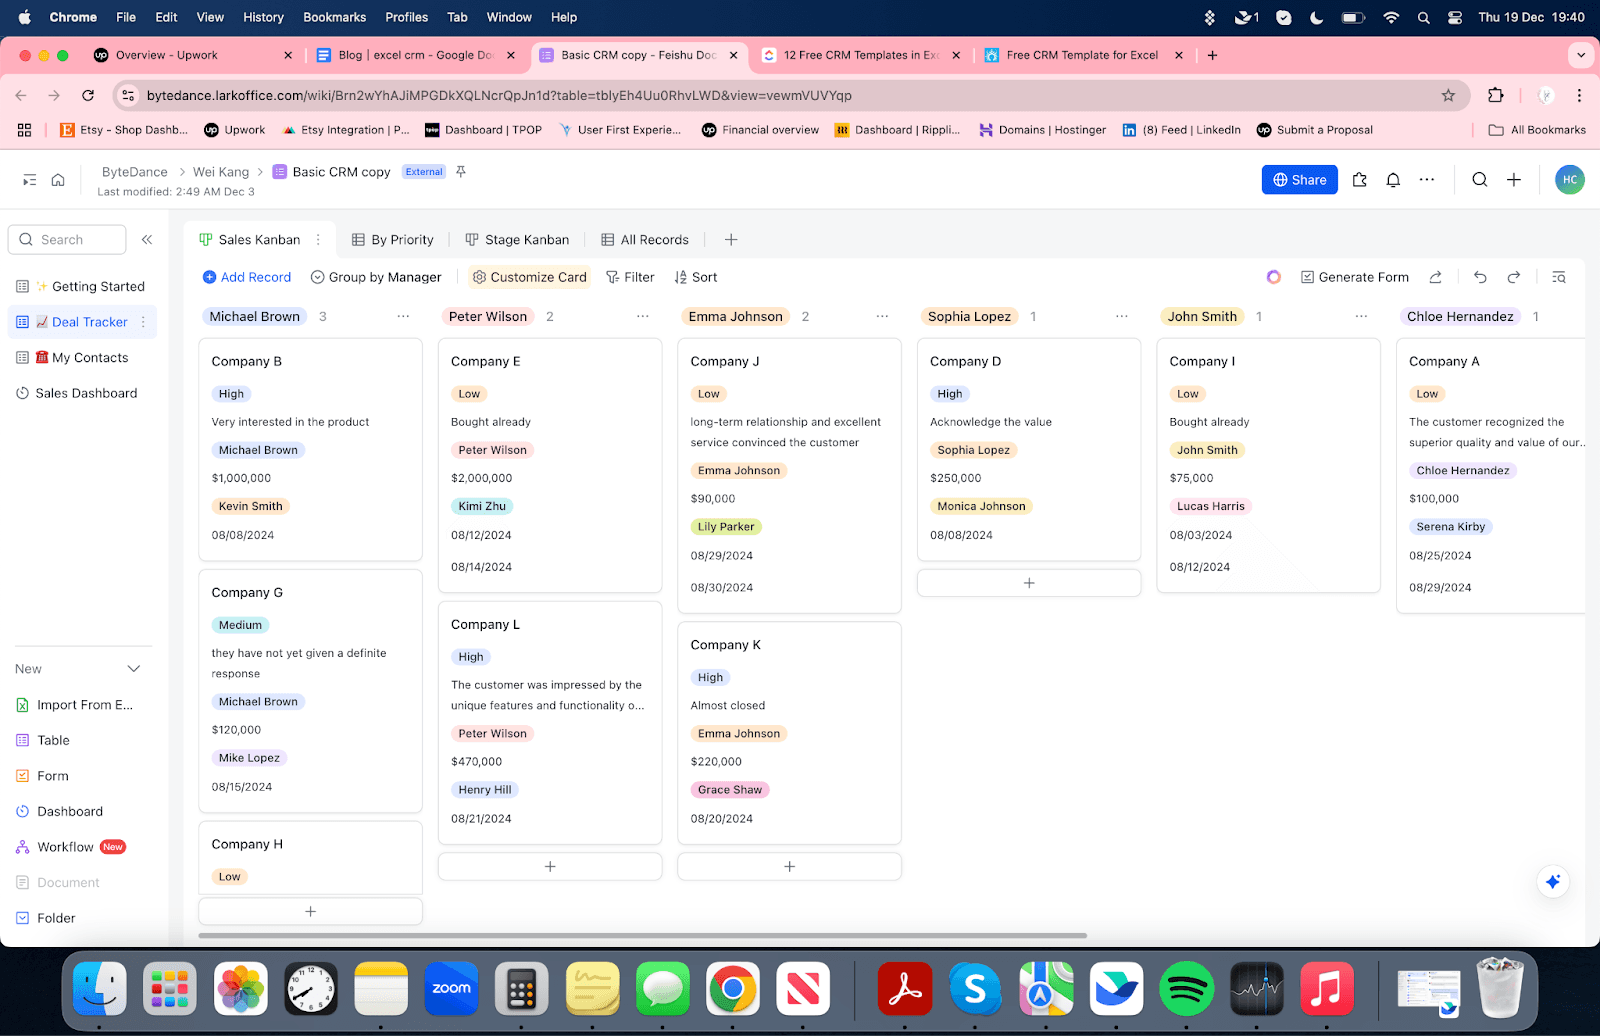Viewport: 1600px width, 1036px height.
Task: Open the magic wand assistant icon bottom right
Action: (1552, 881)
